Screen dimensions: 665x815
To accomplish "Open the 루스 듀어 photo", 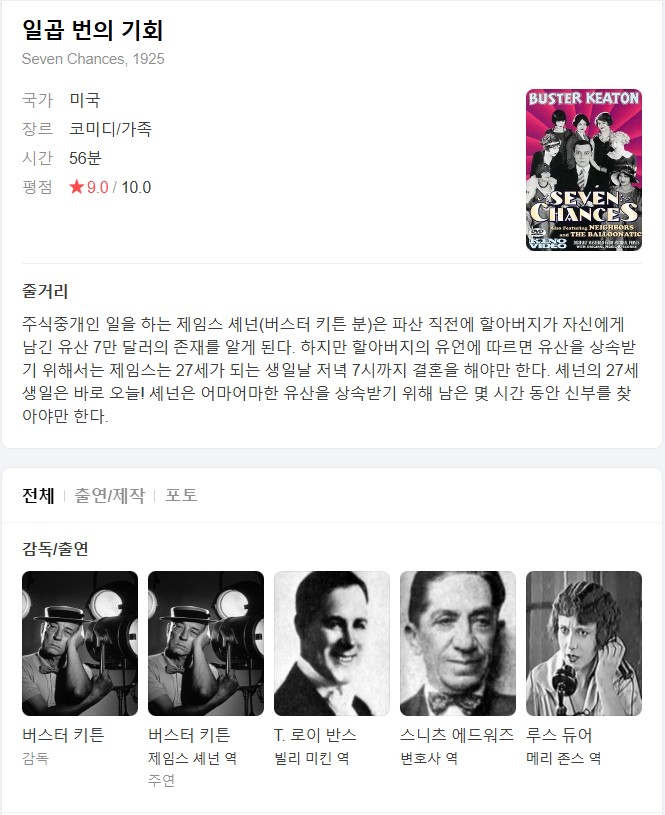I will pyautogui.click(x=584, y=643).
